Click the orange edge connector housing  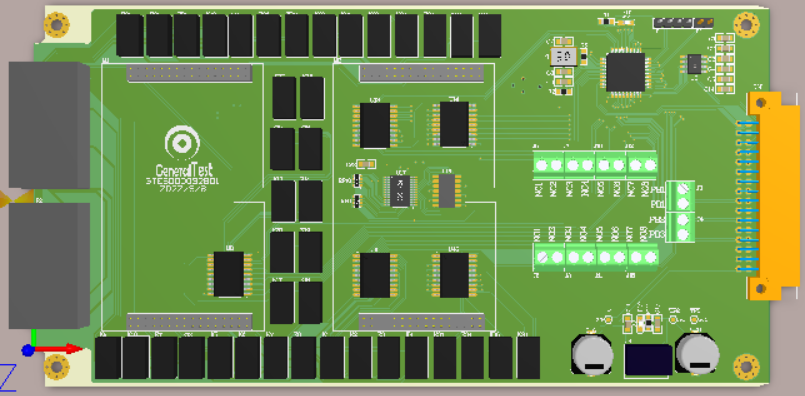click(x=773, y=196)
